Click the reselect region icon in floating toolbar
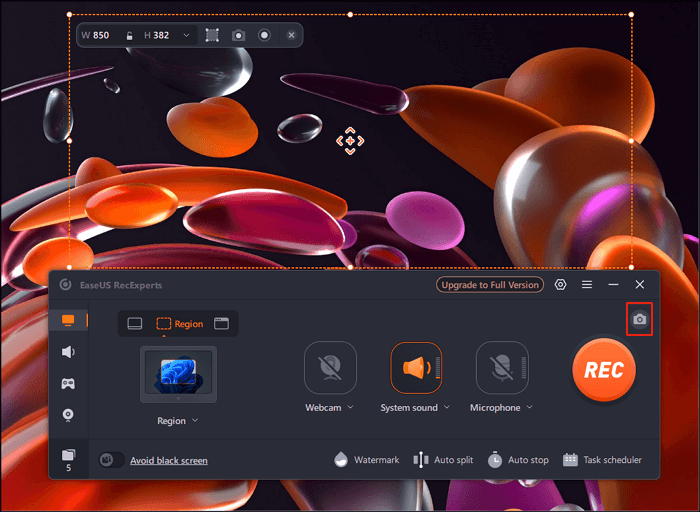Viewport: 700px width, 512px height. tap(212, 35)
